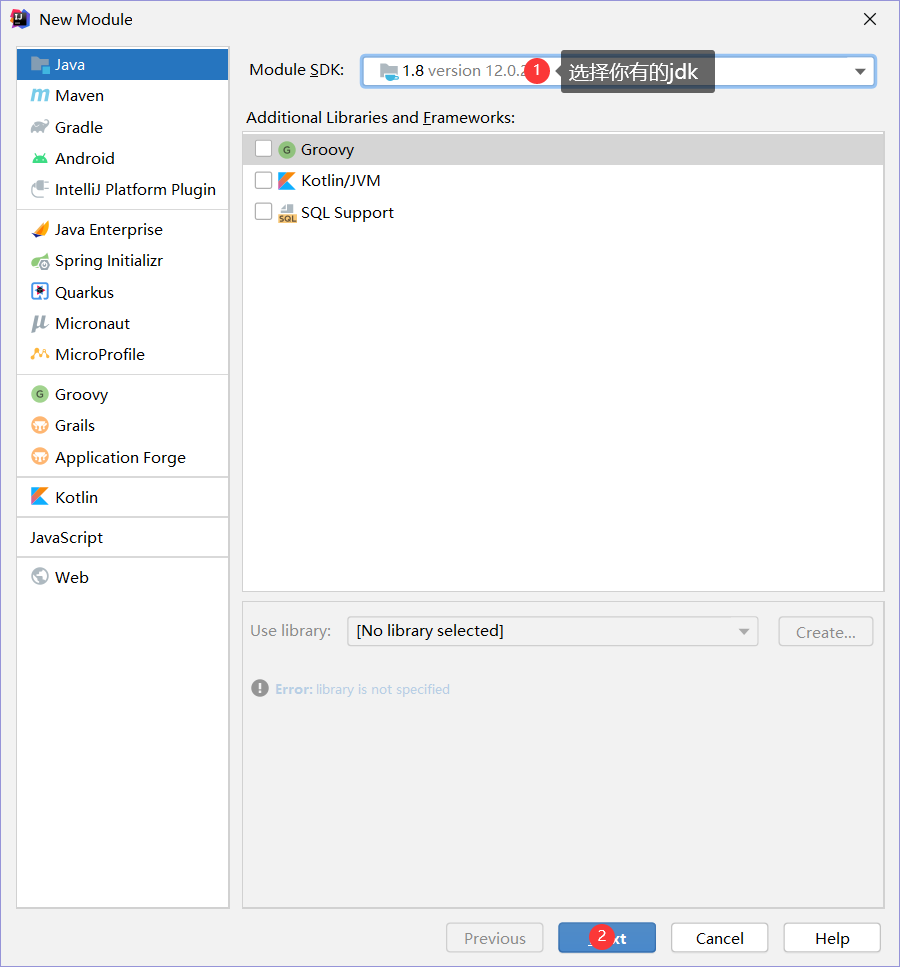Select JavaScript module type
This screenshot has height=967, width=900.
coord(123,537)
